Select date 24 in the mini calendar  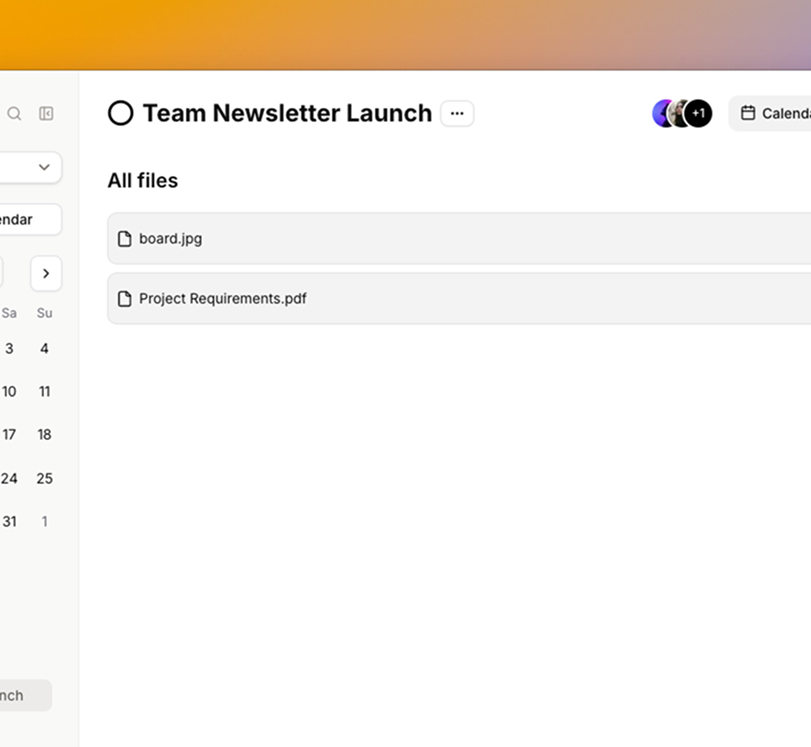[9, 478]
